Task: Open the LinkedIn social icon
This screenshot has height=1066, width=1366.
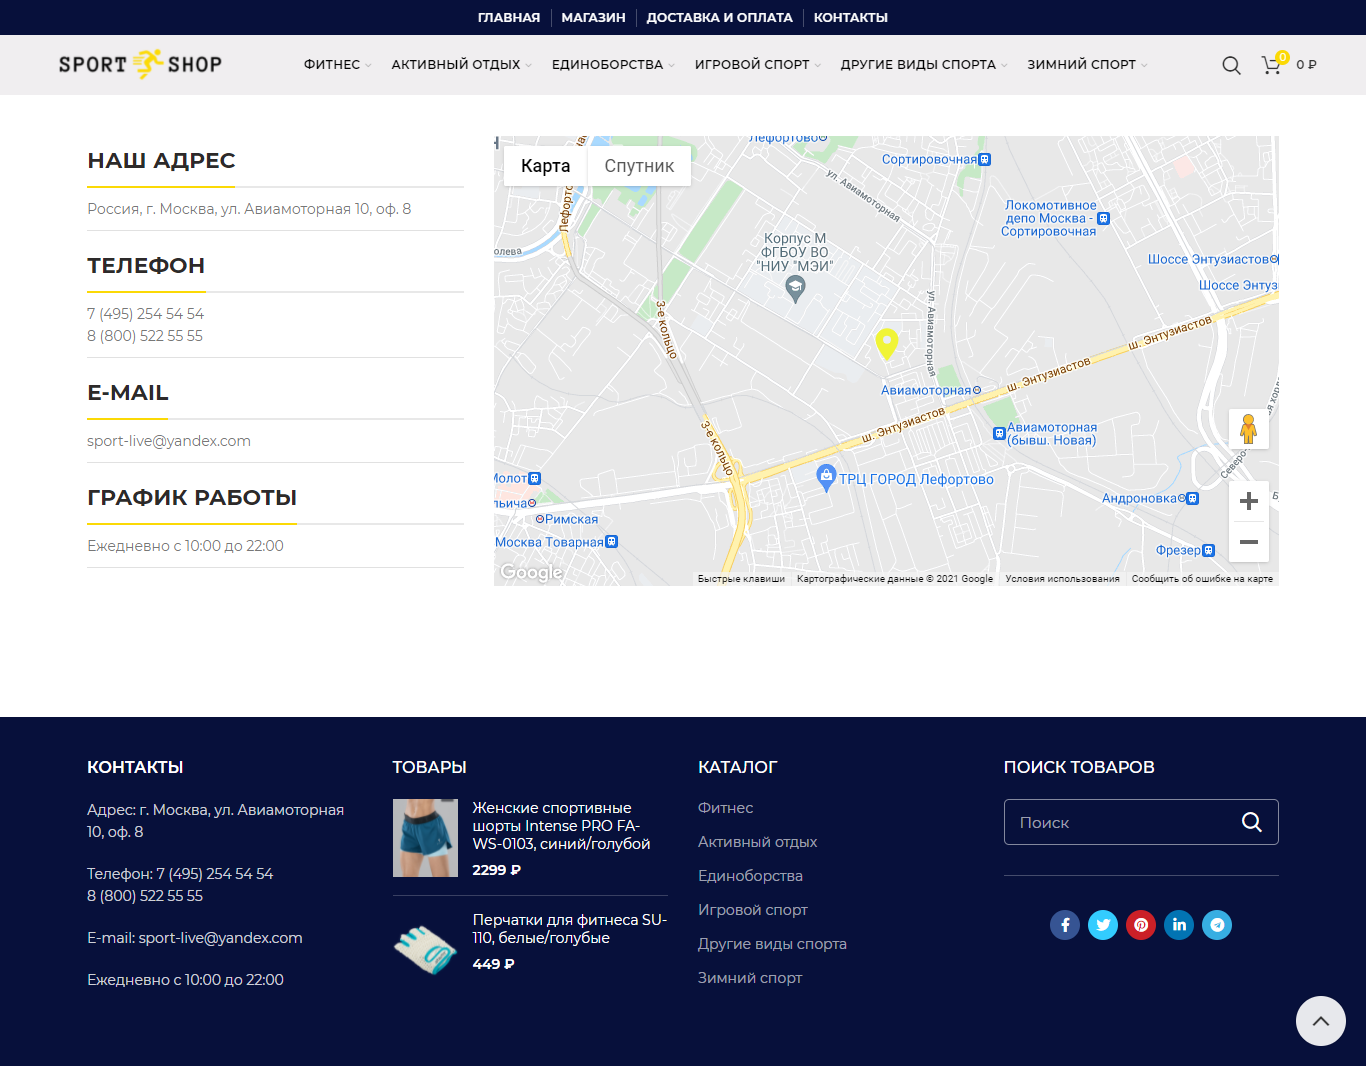Action: [x=1179, y=925]
